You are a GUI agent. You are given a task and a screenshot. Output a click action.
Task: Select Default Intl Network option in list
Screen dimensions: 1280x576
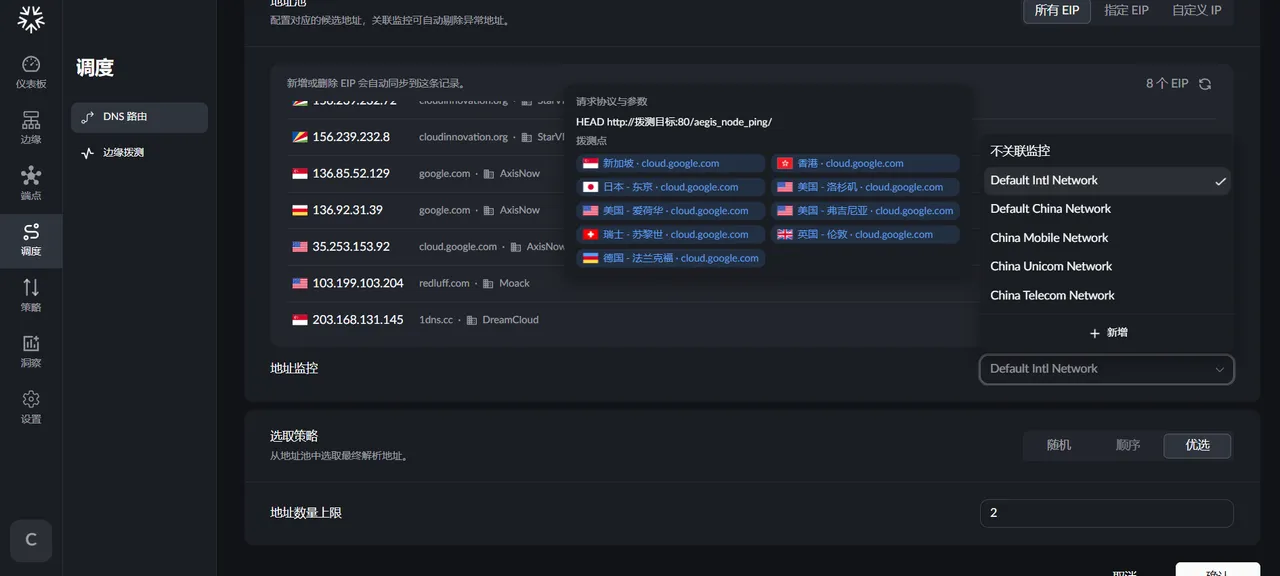(1107, 181)
